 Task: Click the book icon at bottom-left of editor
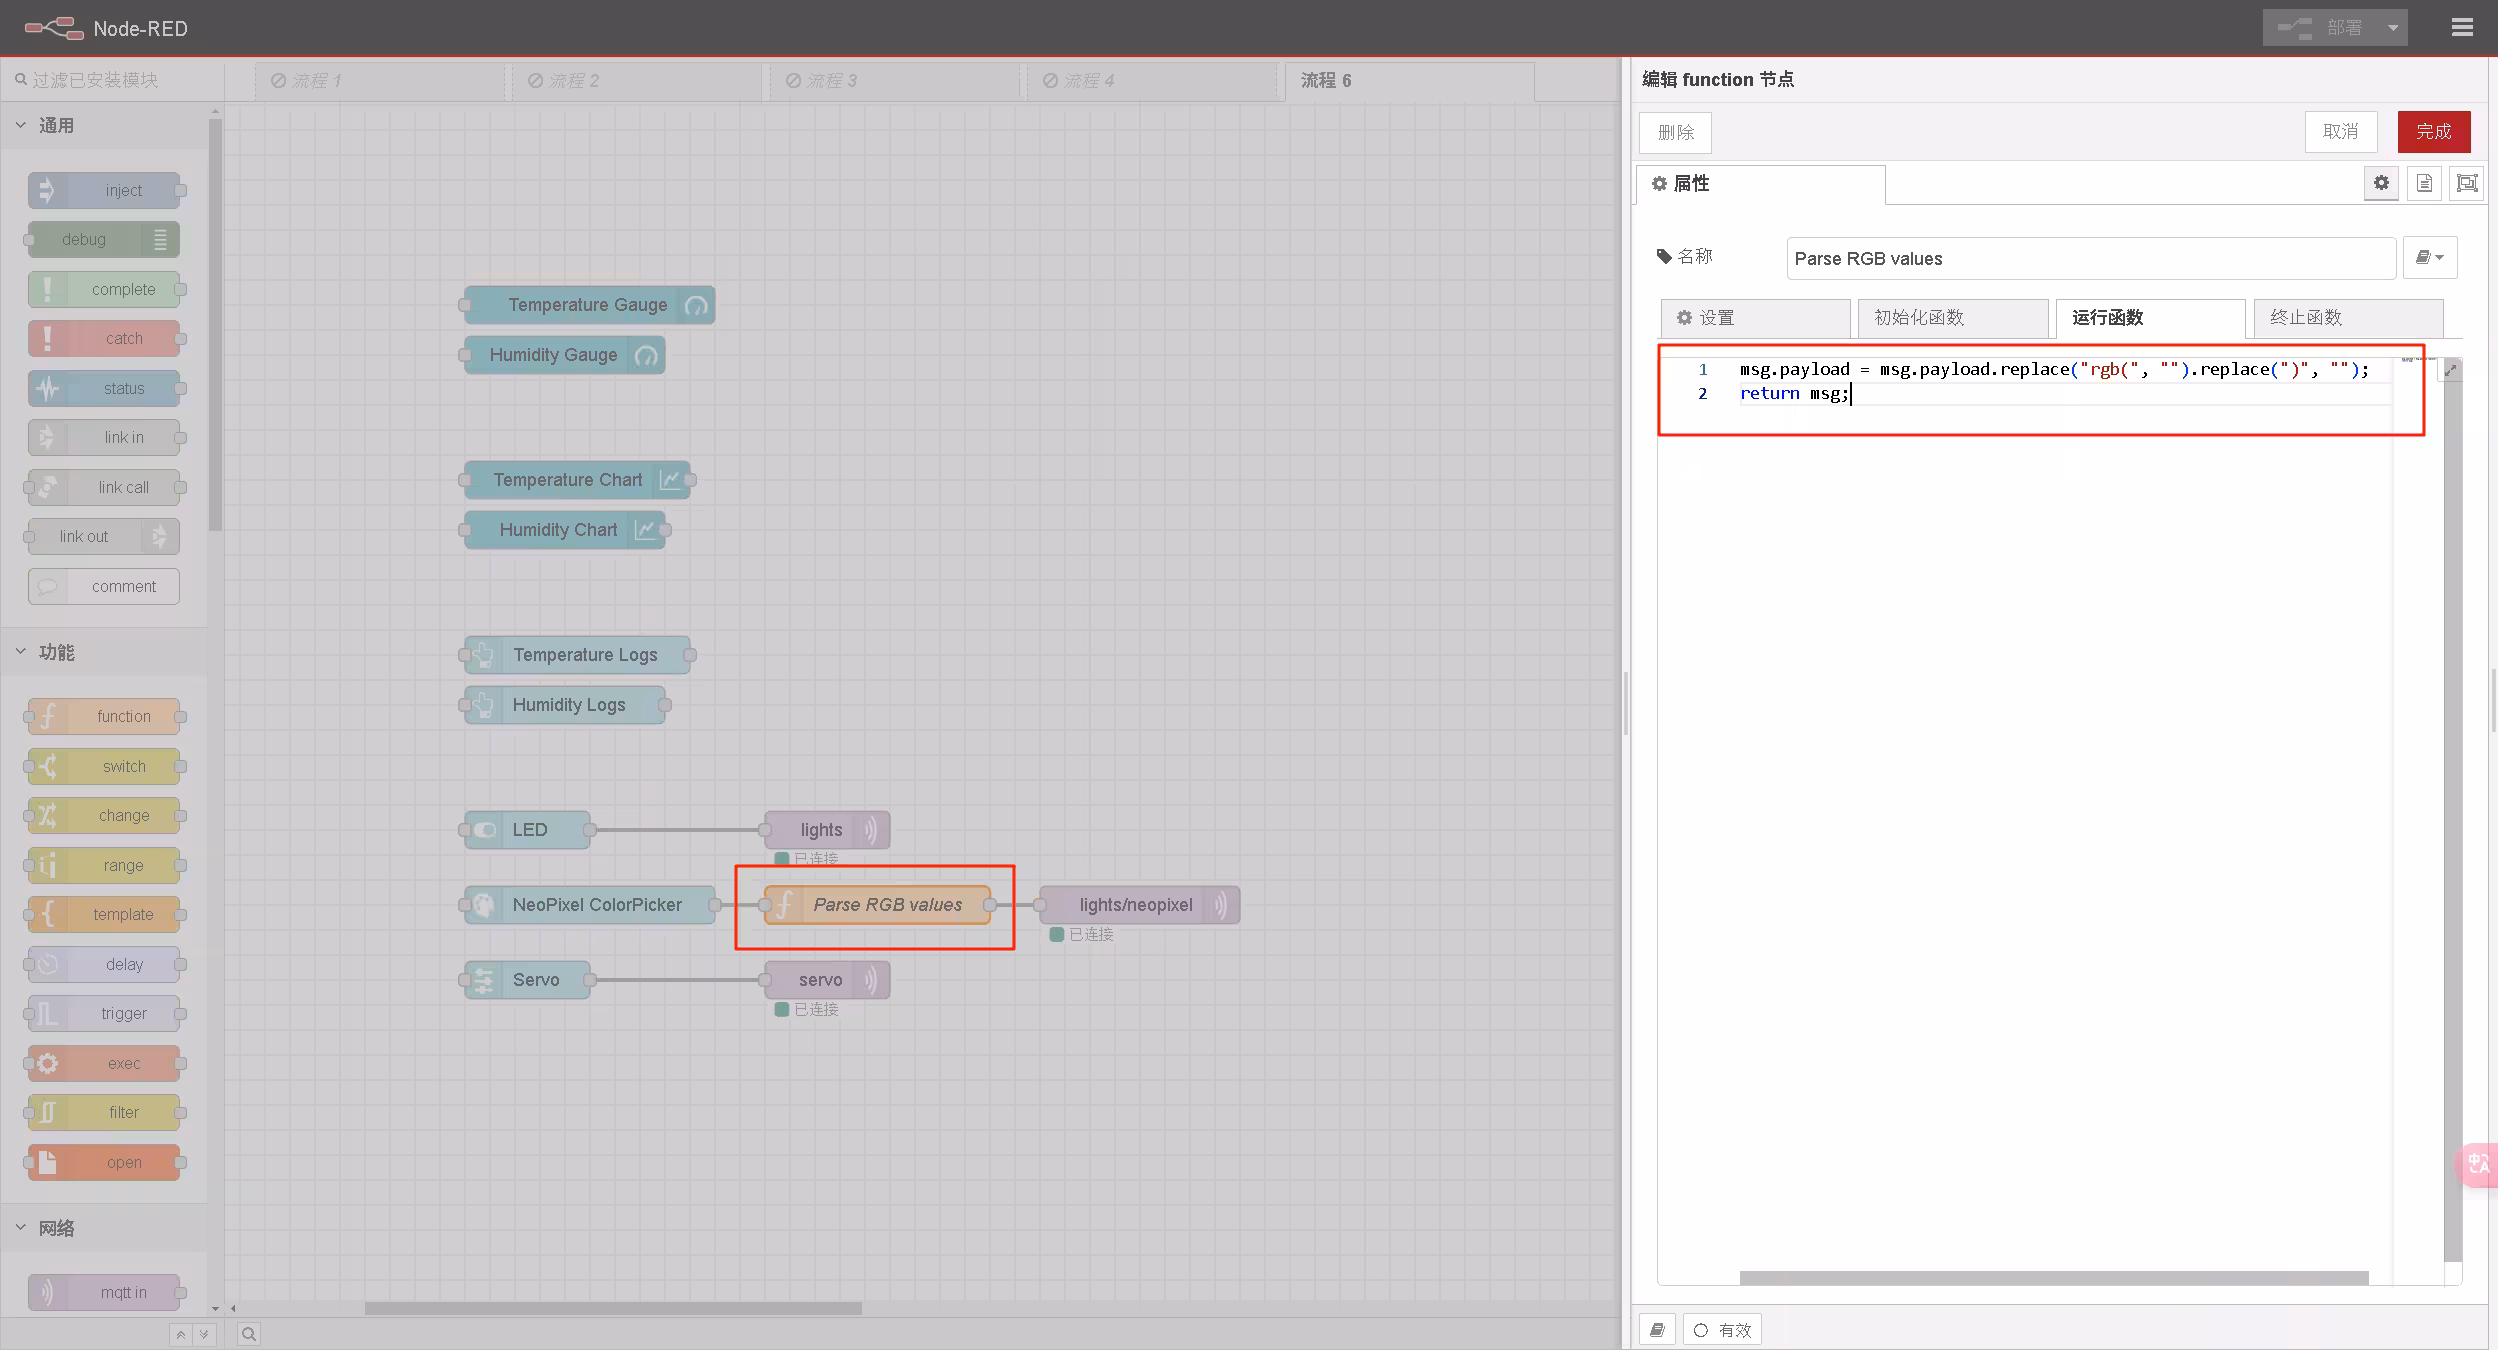click(1657, 1329)
